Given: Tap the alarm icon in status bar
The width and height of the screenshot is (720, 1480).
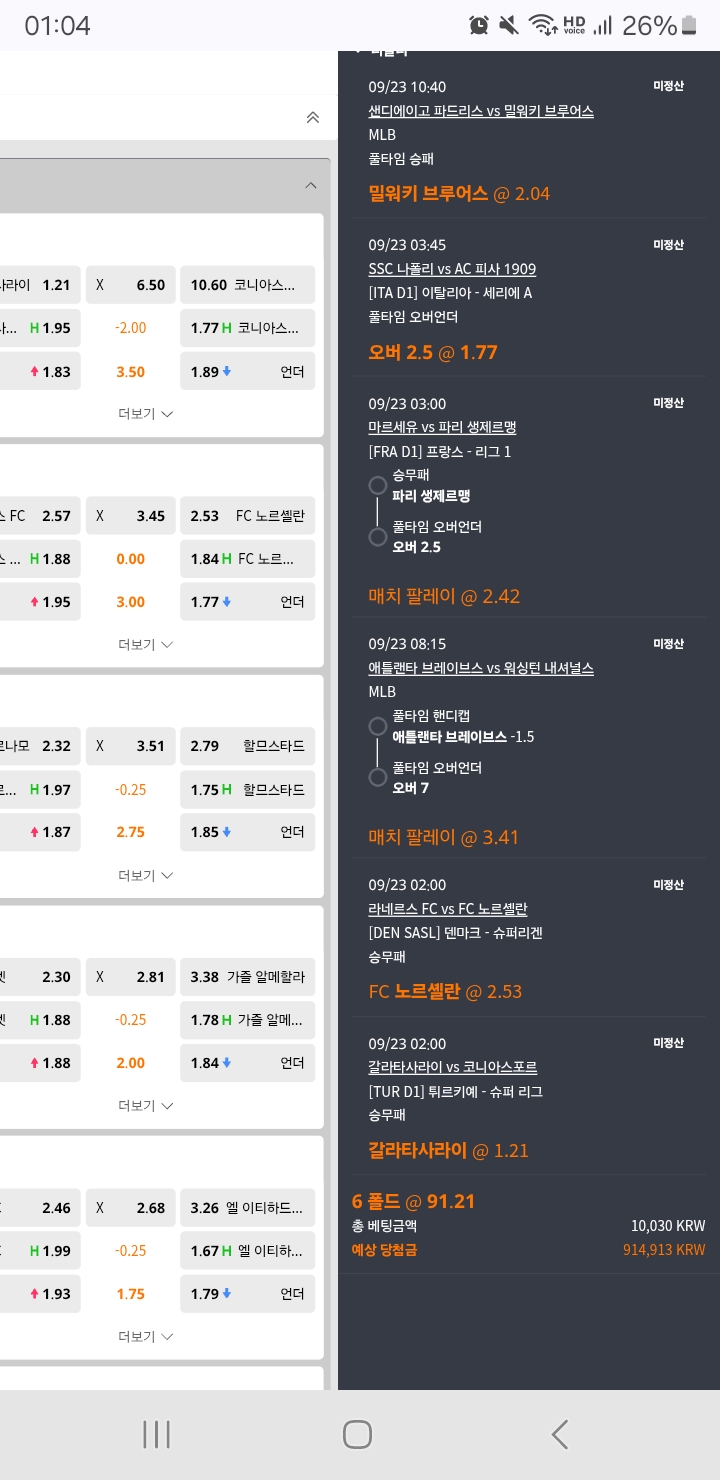Looking at the screenshot, I should (x=479, y=25).
